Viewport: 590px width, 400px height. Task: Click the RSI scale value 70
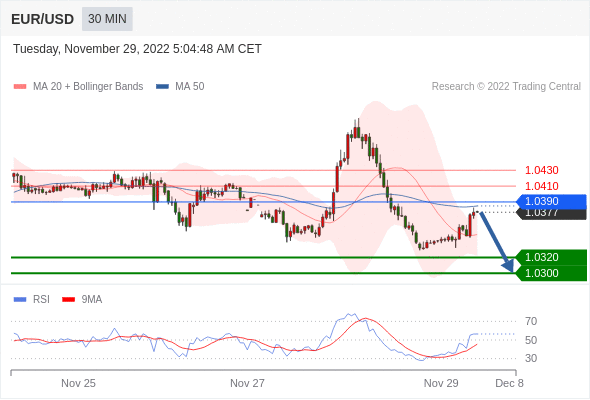tap(531, 321)
